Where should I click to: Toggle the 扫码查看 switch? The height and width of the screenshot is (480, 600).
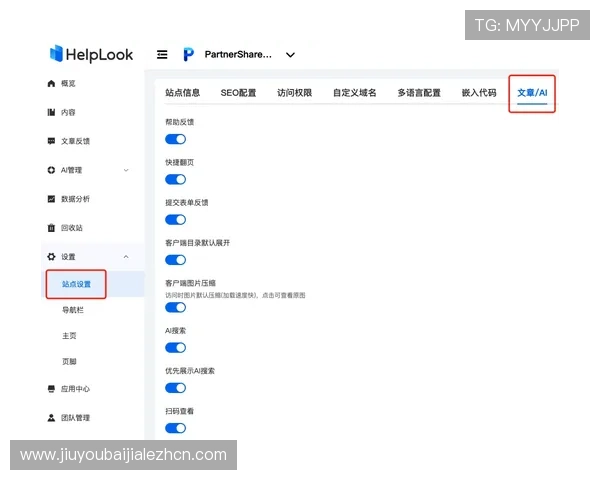click(x=176, y=428)
